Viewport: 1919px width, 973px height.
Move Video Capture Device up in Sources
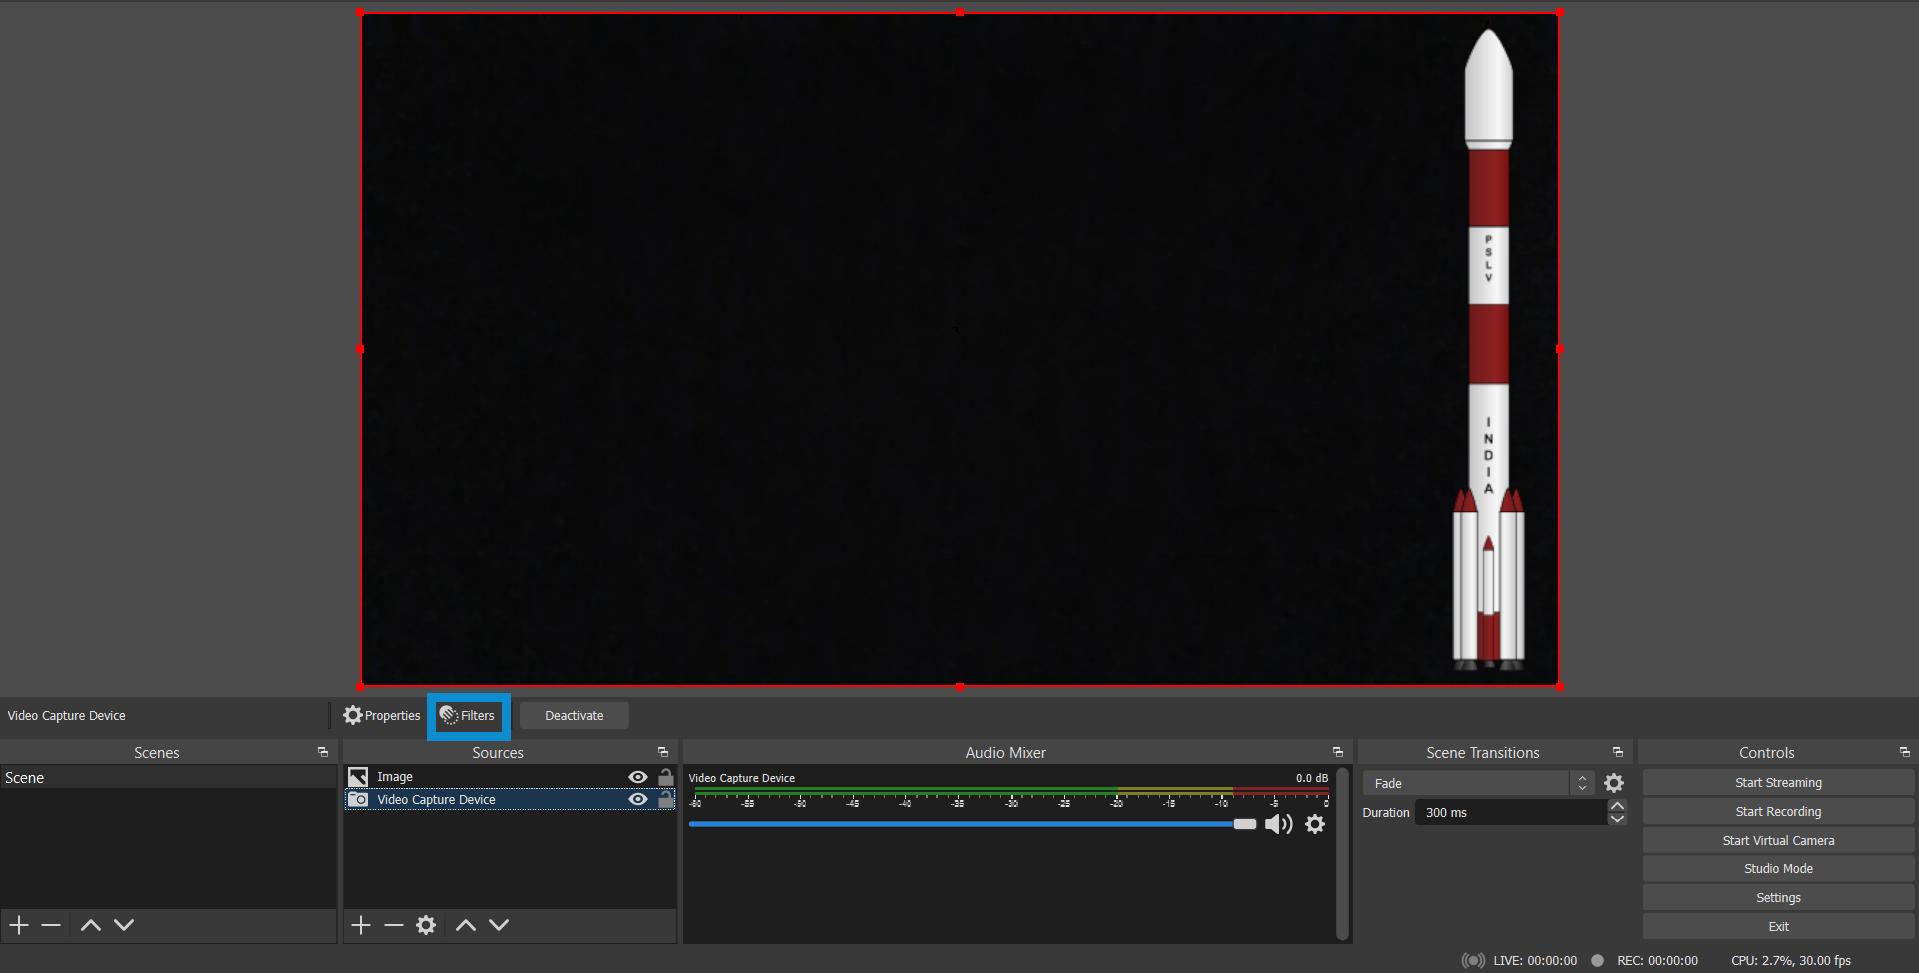click(x=465, y=925)
